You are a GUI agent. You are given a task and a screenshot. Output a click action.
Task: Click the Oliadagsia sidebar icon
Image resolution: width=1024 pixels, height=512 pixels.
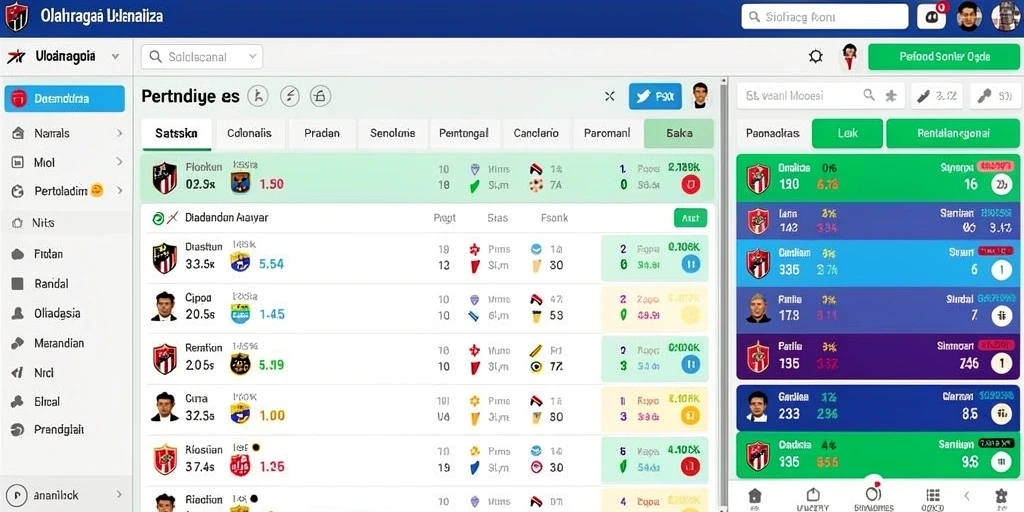pyautogui.click(x=18, y=313)
